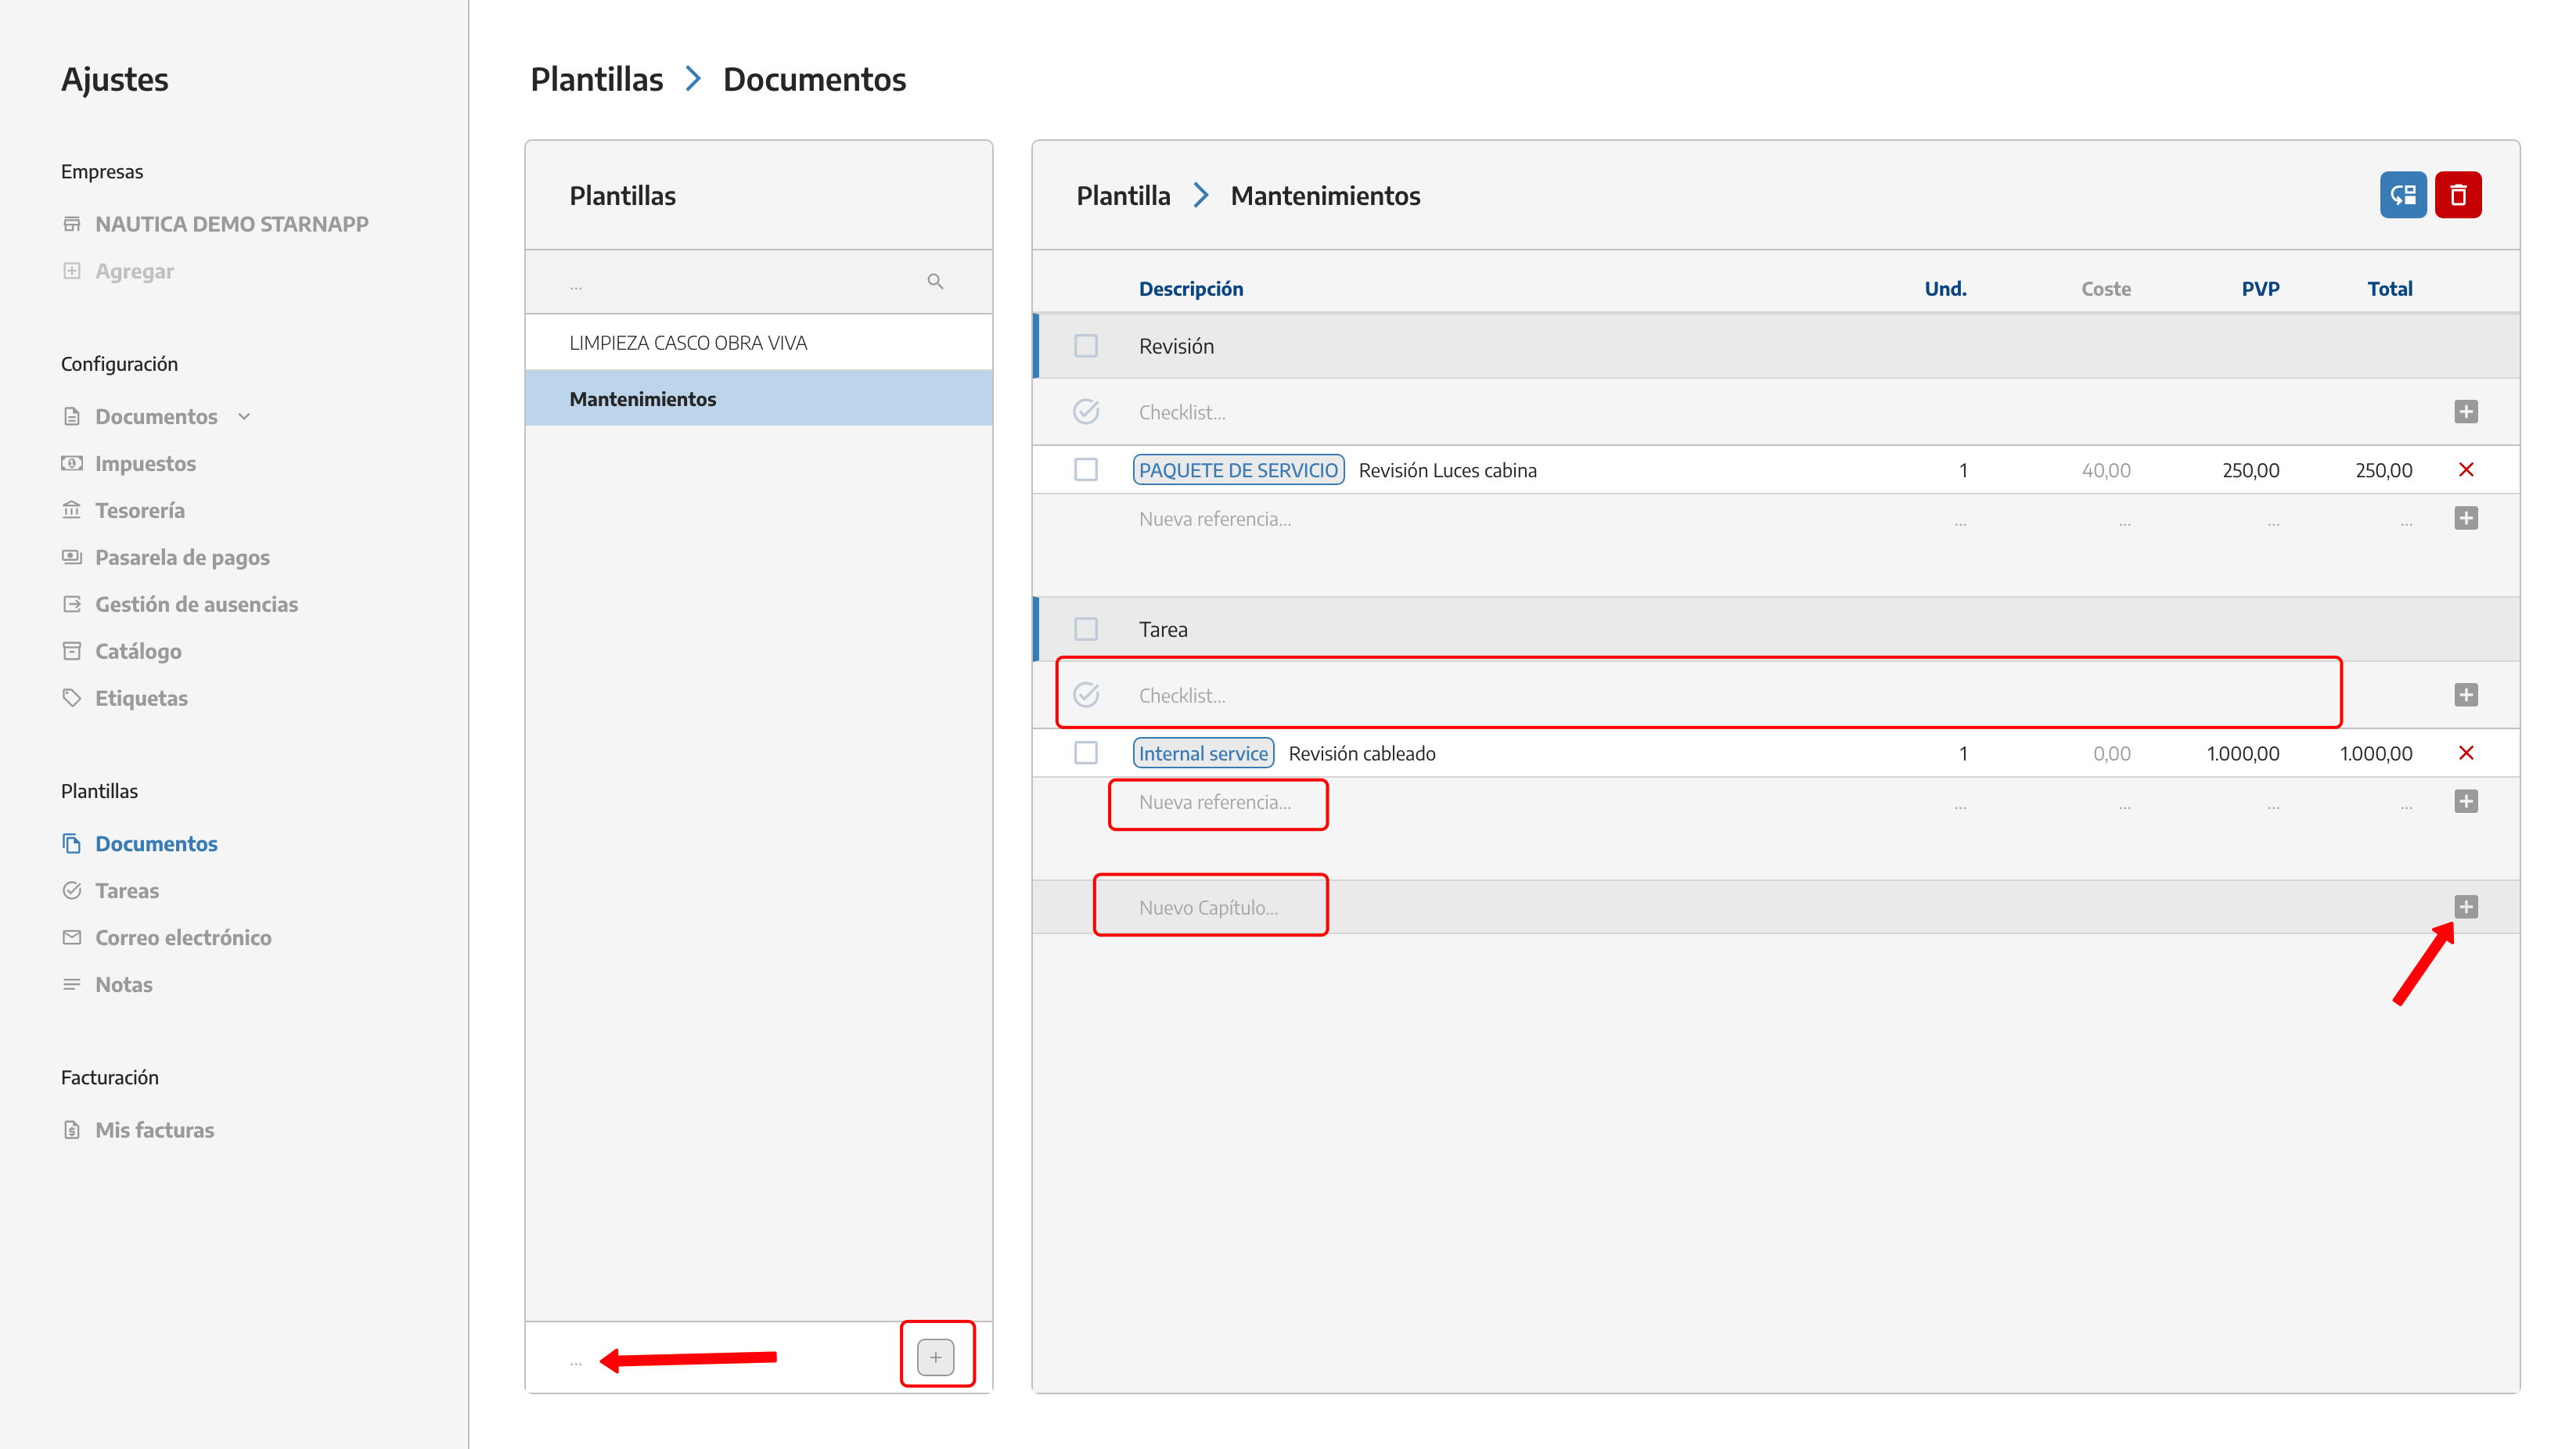Image resolution: width=2576 pixels, height=1449 pixels.
Task: Click the Revisión chapter title
Action: 1176,346
